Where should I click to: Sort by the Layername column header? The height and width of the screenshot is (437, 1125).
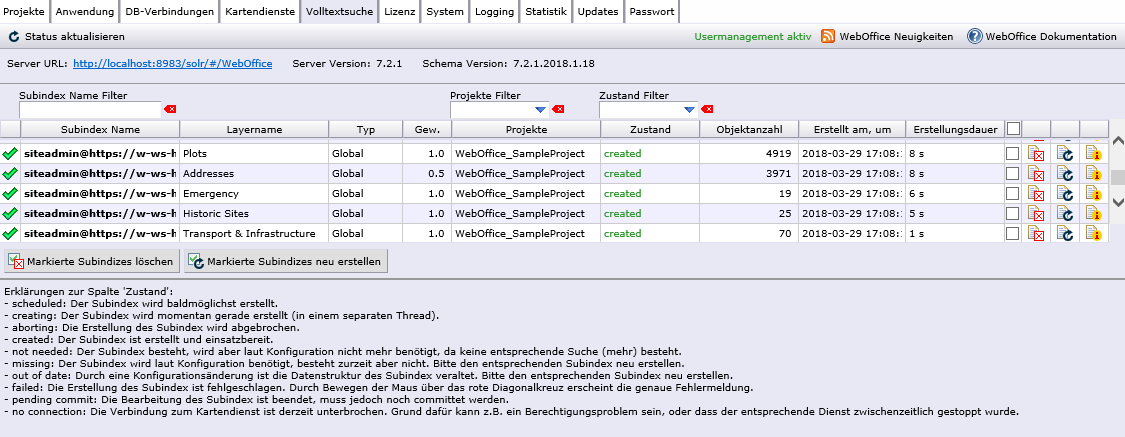click(254, 129)
